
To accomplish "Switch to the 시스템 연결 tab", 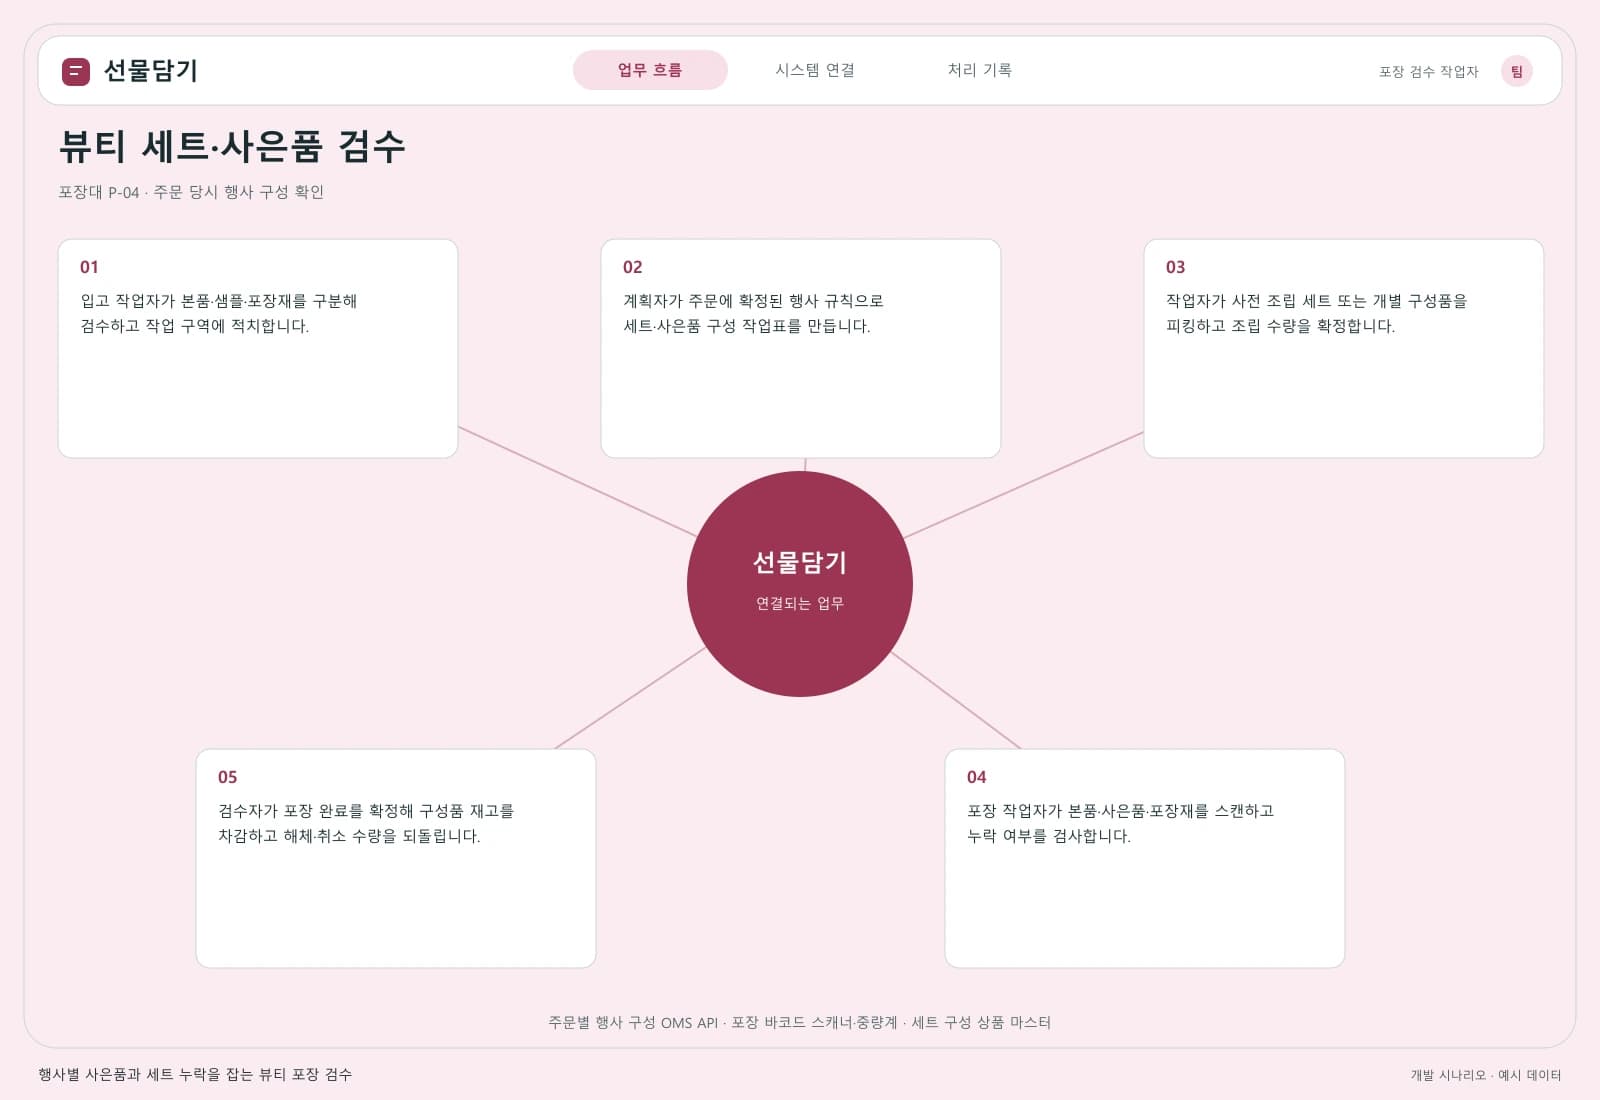I will pos(815,70).
